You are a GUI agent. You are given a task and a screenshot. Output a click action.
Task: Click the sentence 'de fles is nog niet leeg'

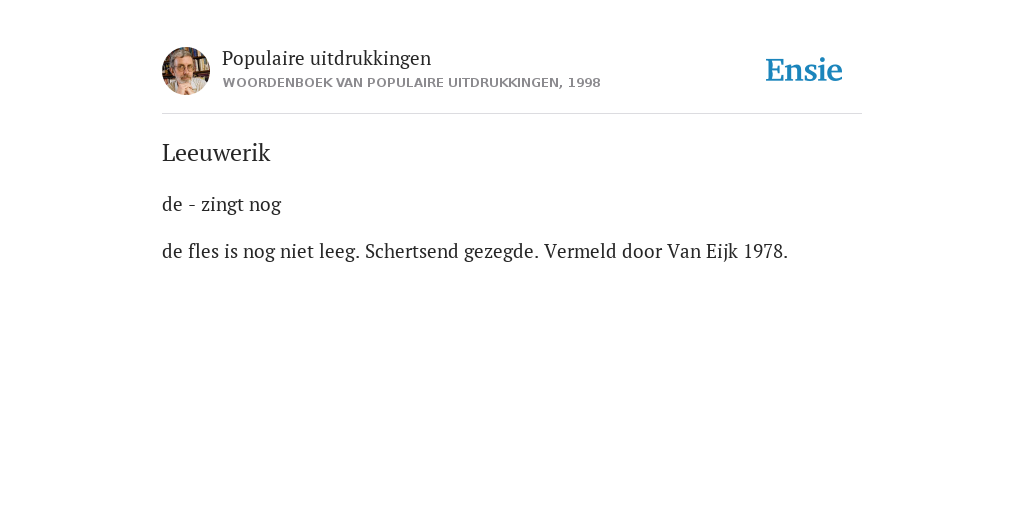click(260, 251)
